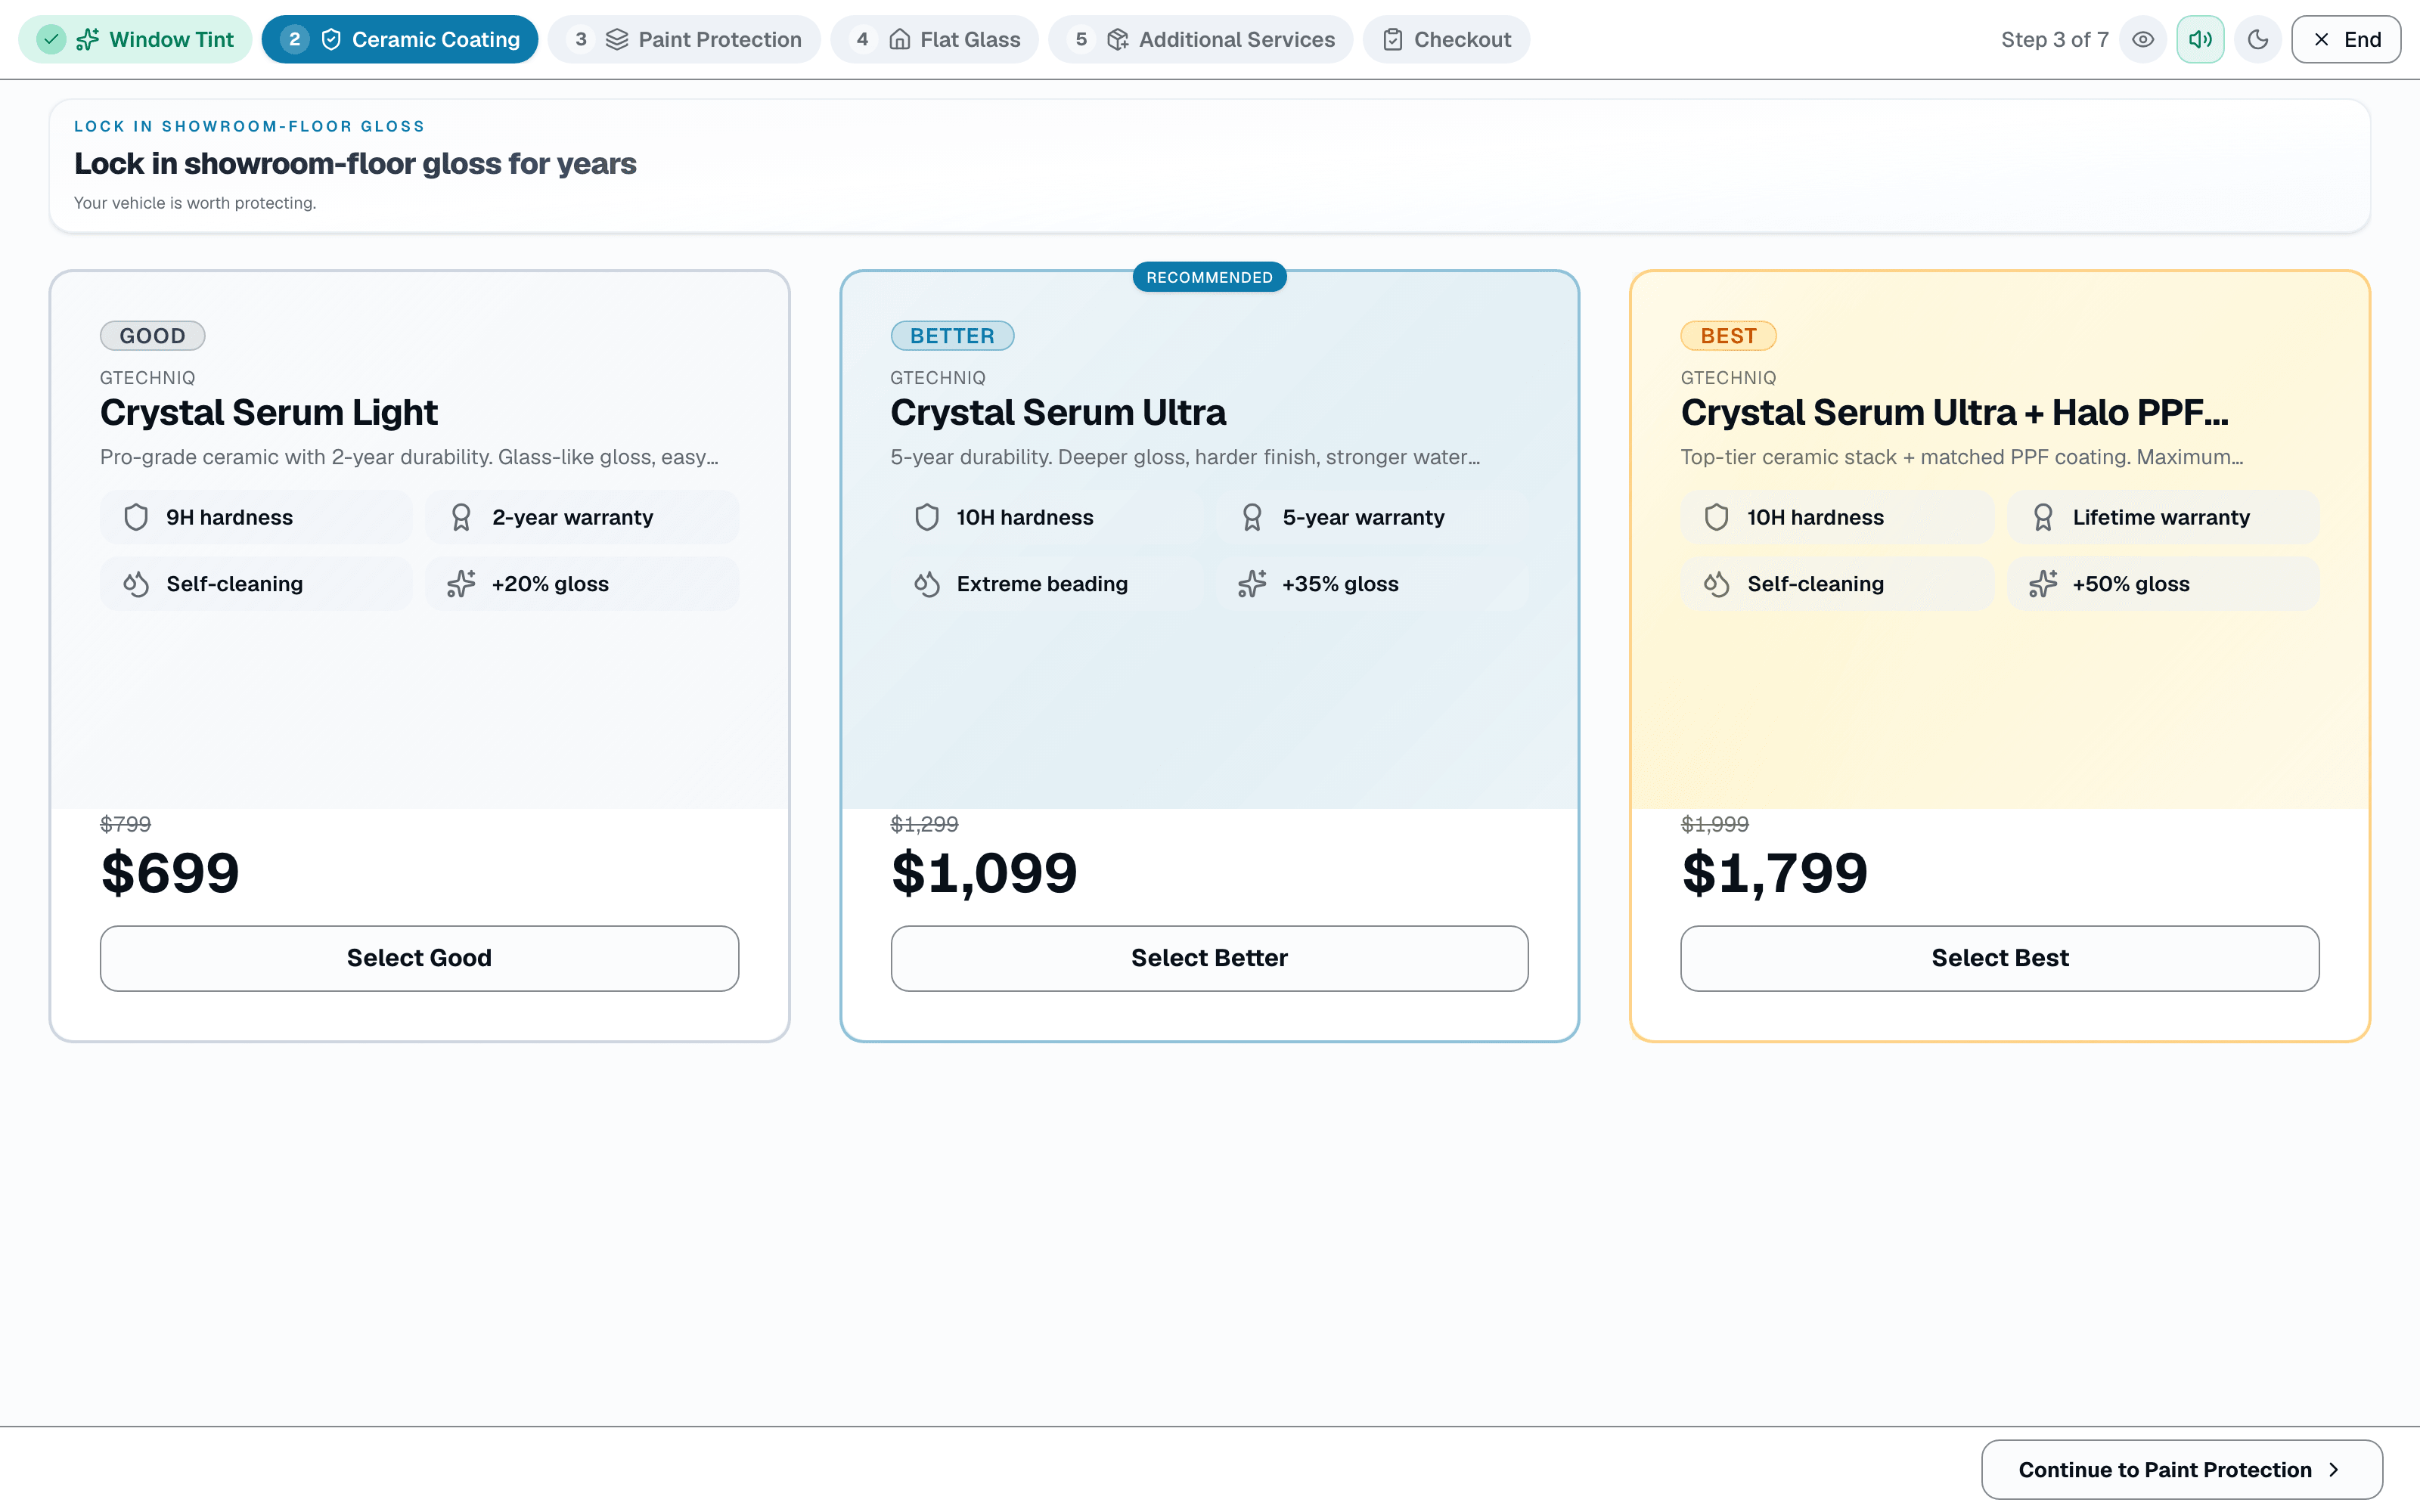Screen dimensions: 2420x1512
Task: Click the RECOMMENDED badge
Action: [x=1209, y=277]
